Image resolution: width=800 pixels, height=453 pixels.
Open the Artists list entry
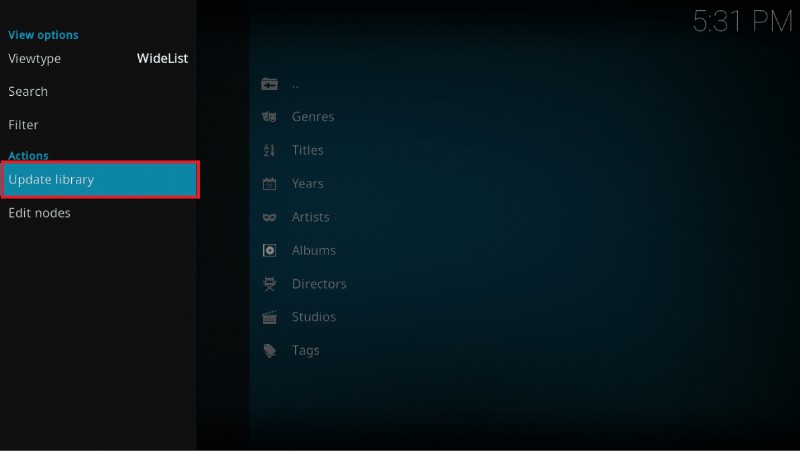pyautogui.click(x=310, y=217)
